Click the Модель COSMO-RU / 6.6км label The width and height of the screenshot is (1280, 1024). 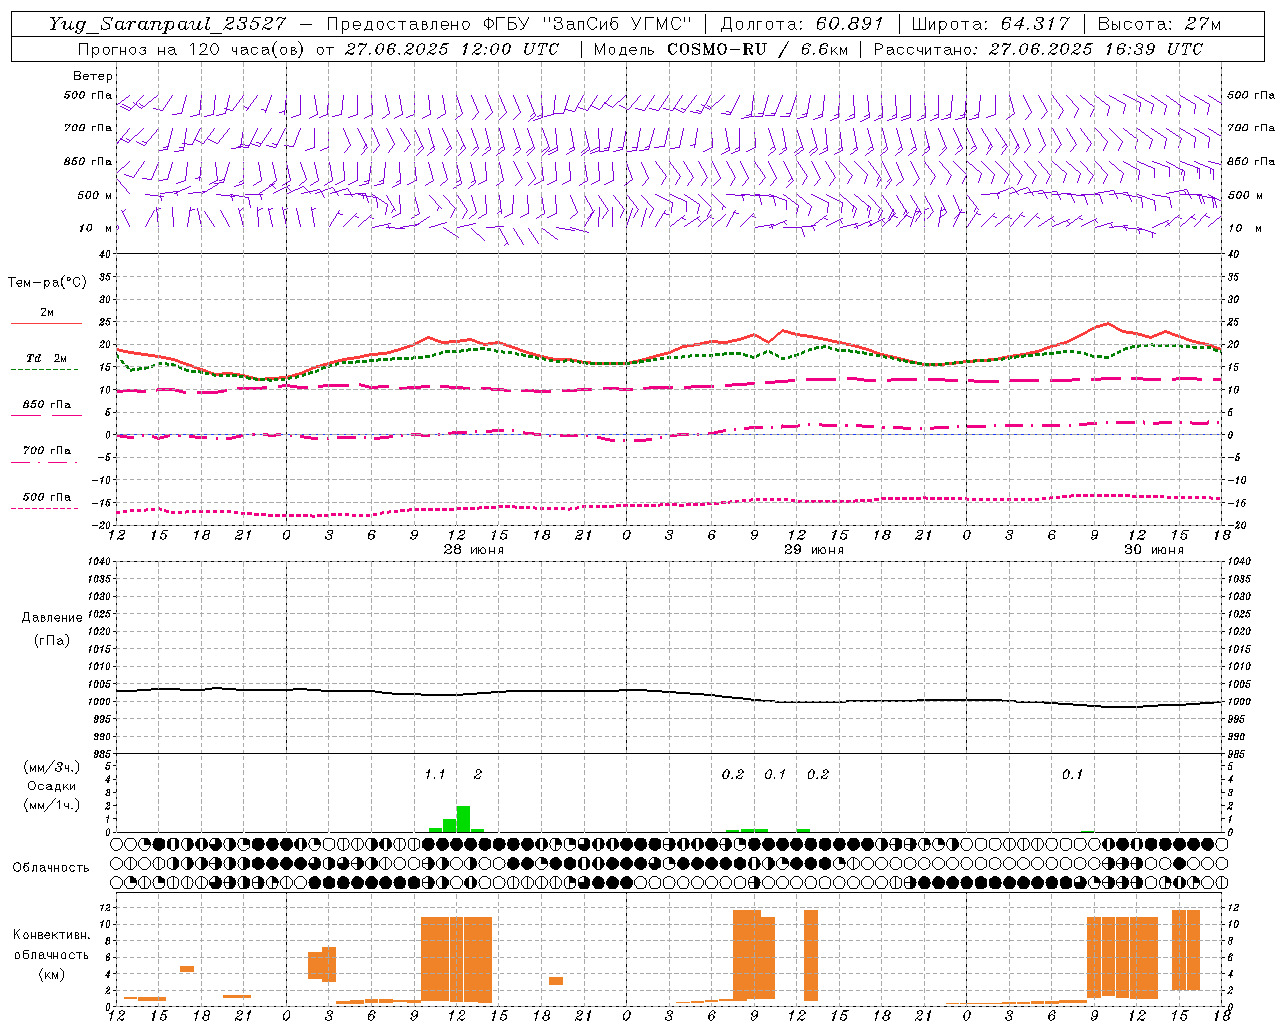720,49
